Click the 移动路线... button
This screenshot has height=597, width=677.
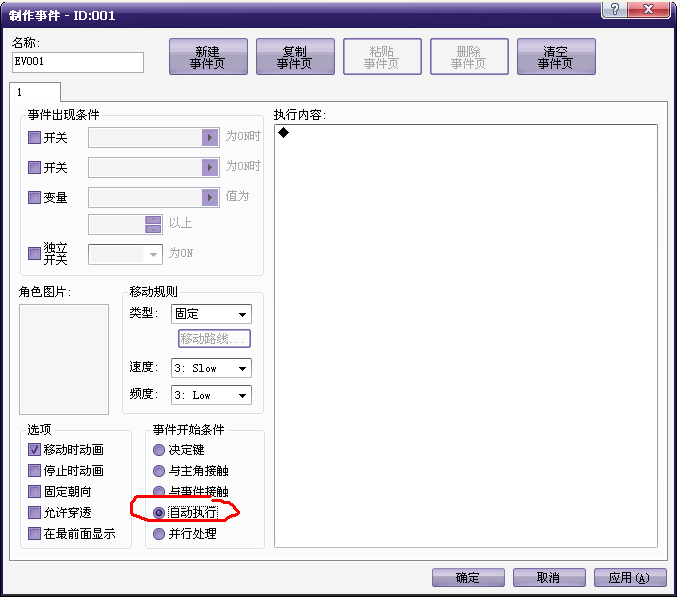point(214,338)
